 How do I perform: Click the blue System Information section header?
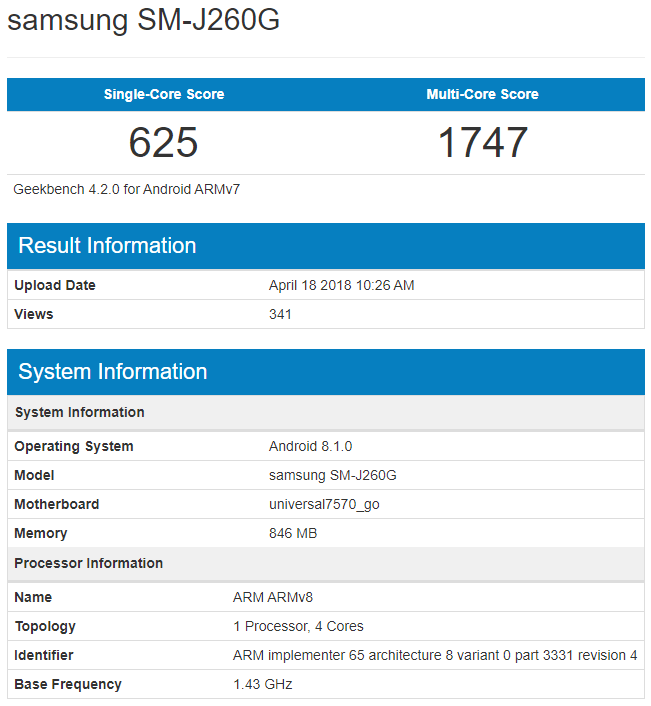326,372
